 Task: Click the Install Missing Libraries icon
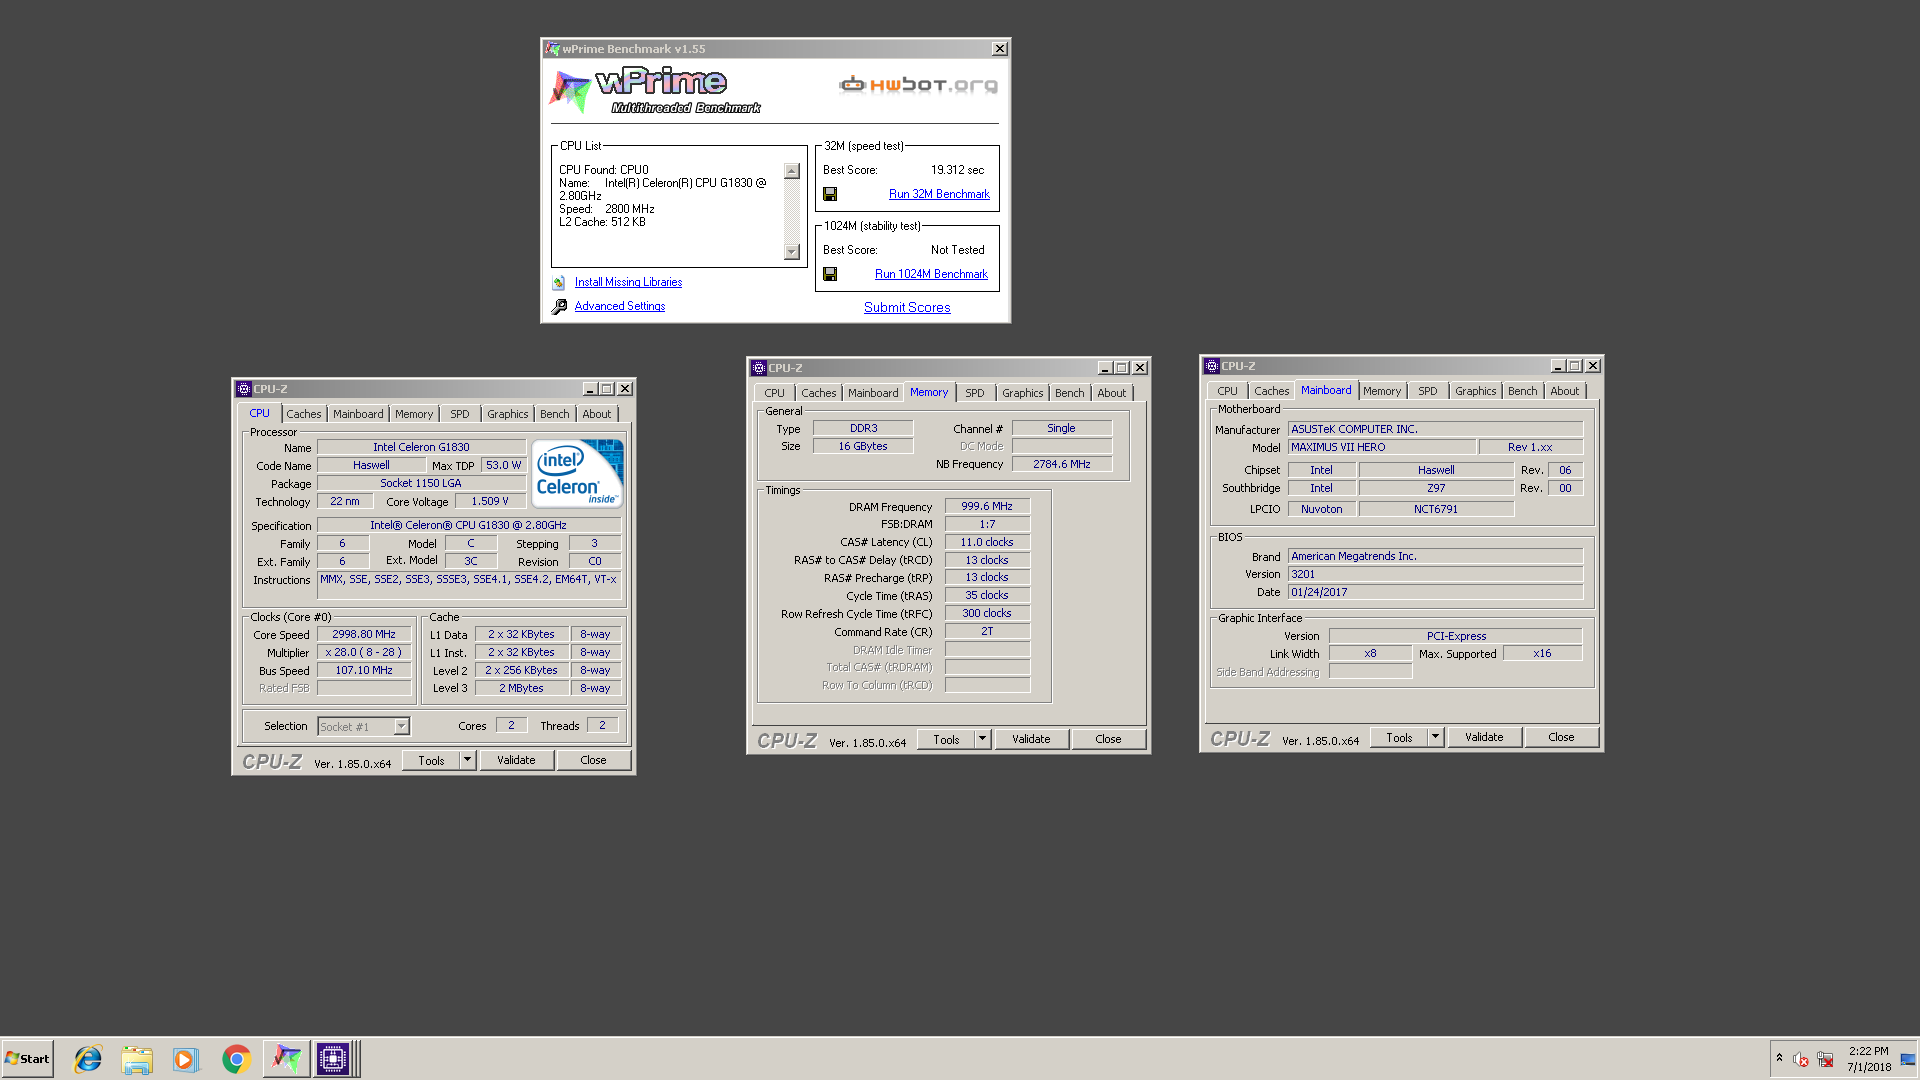559,283
